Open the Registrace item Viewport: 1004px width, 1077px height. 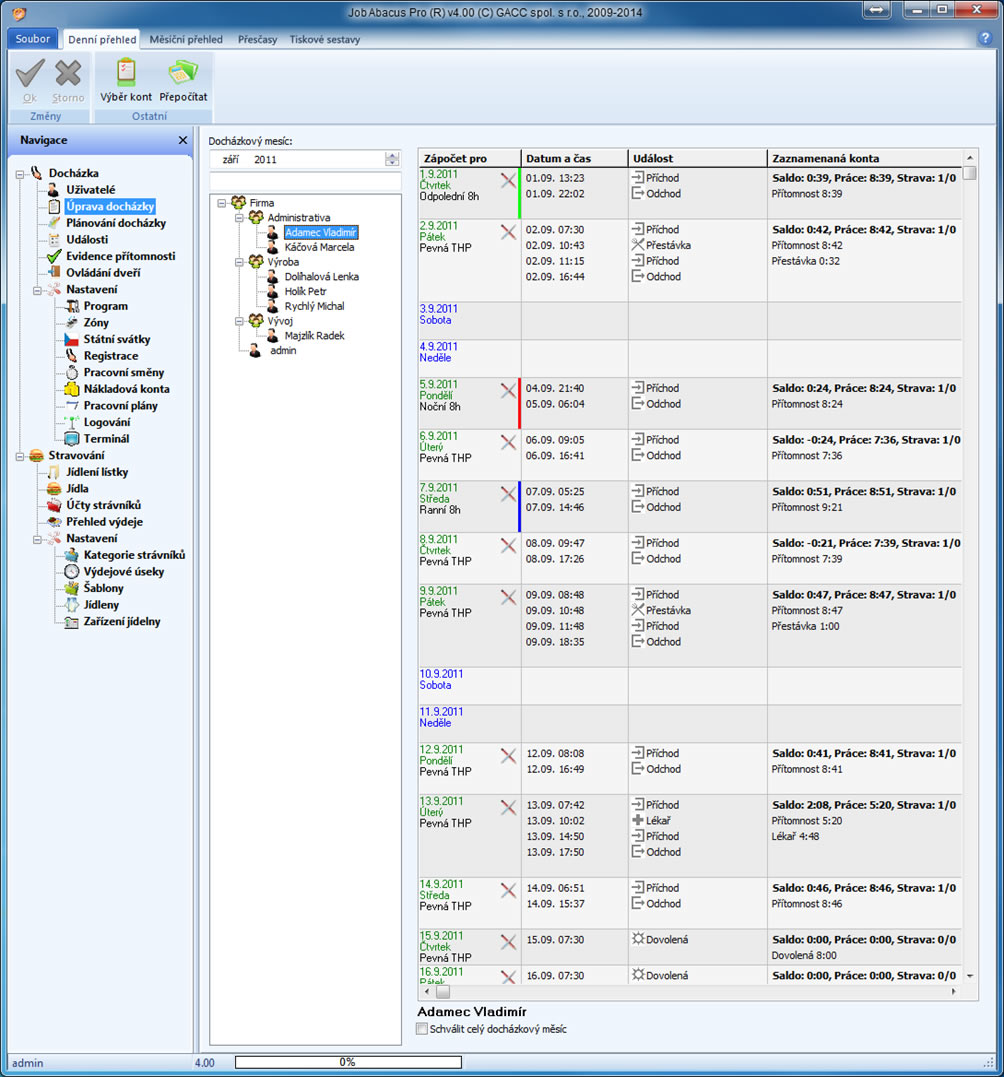111,355
